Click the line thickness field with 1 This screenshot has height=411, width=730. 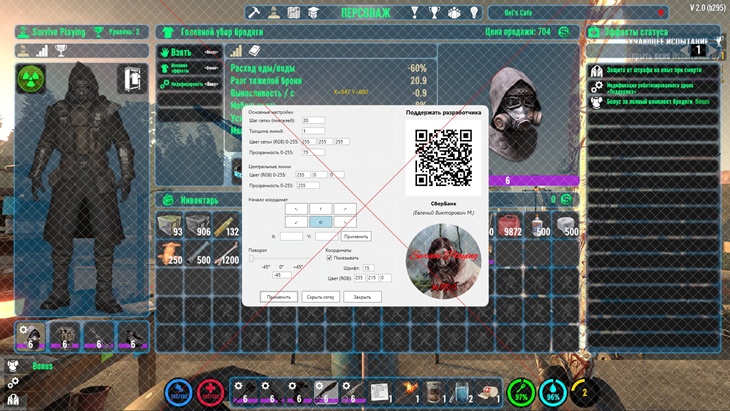pyautogui.click(x=313, y=131)
